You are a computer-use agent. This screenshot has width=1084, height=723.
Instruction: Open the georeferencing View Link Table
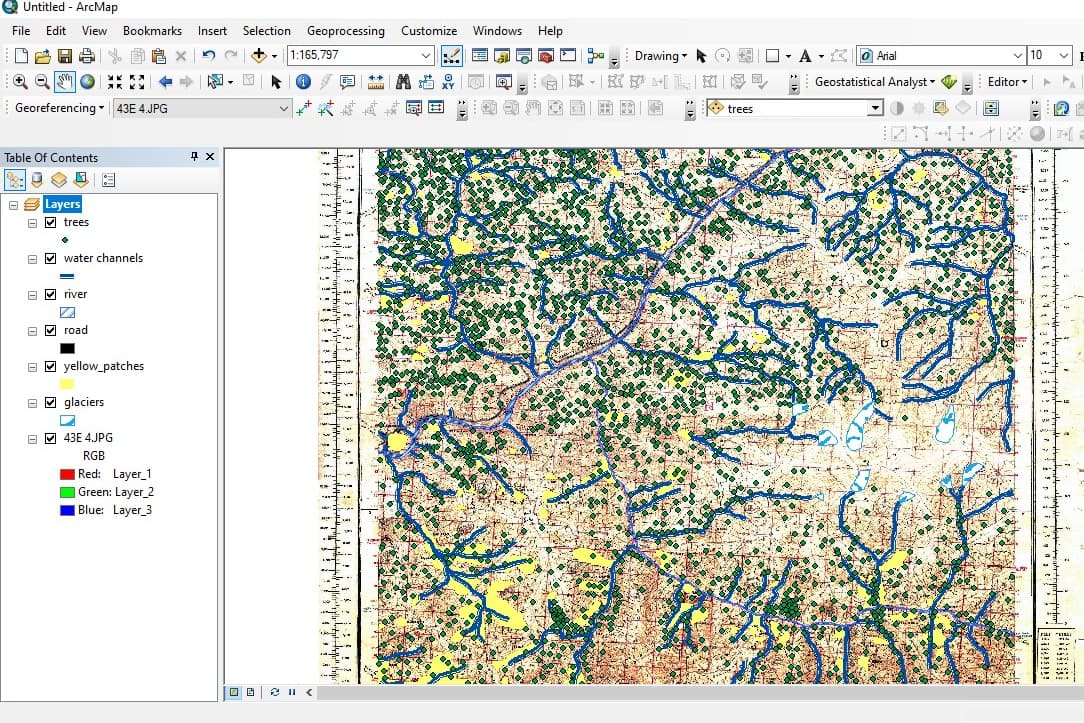click(x=436, y=108)
